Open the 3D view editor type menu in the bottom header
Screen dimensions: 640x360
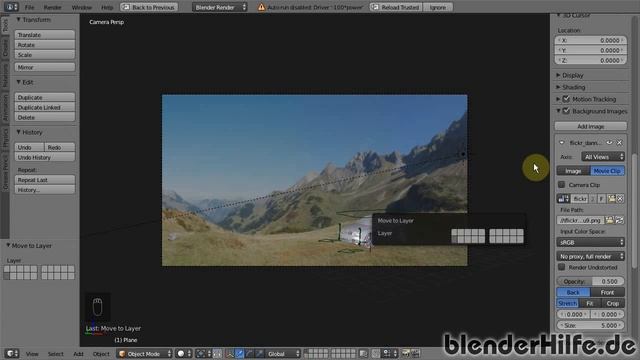click(11, 353)
